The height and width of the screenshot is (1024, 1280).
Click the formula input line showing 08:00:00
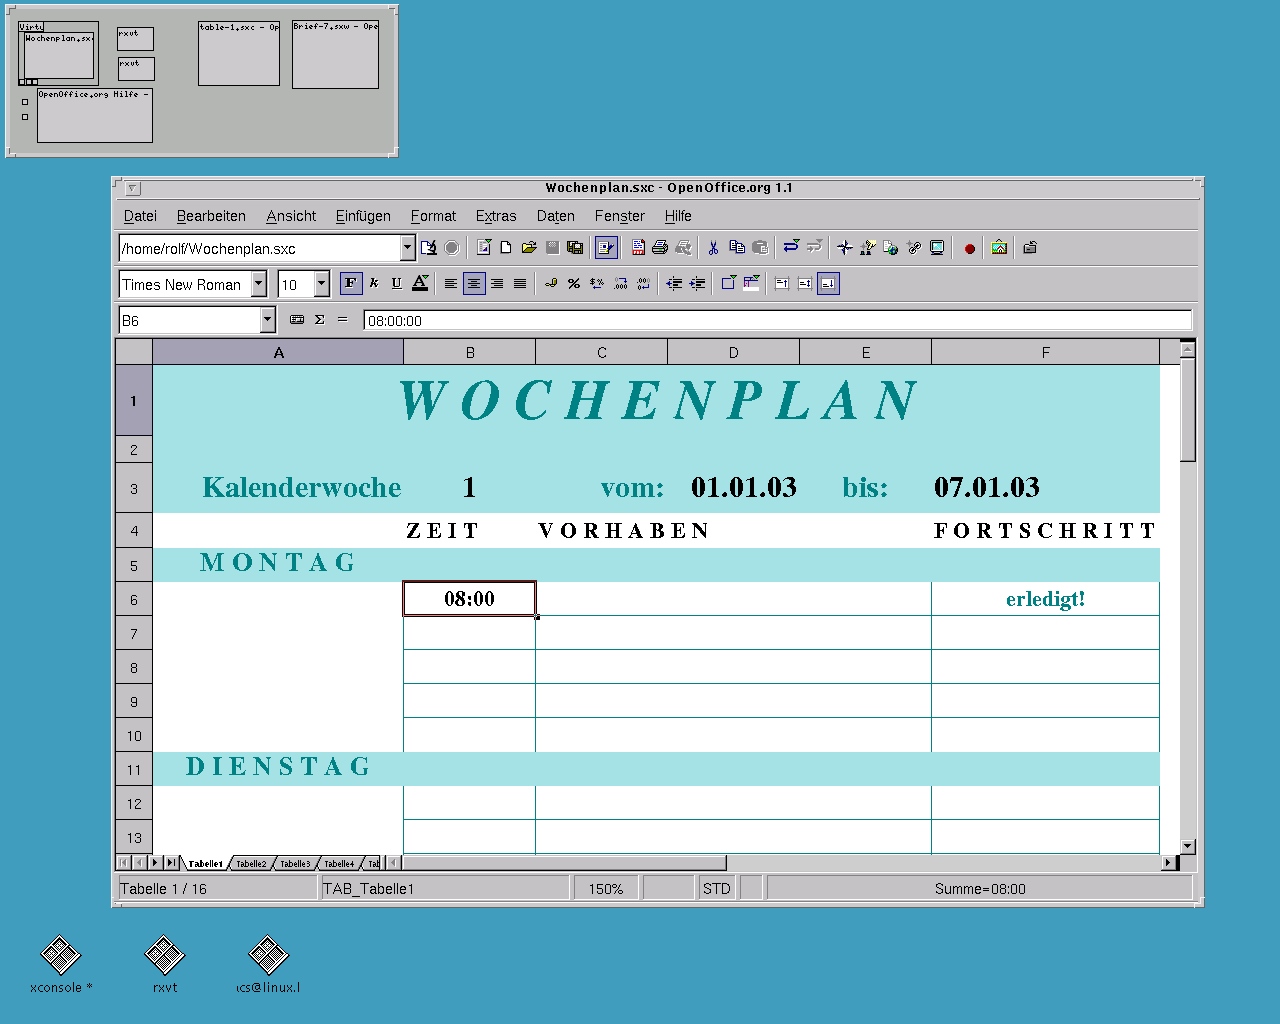[x=777, y=320]
